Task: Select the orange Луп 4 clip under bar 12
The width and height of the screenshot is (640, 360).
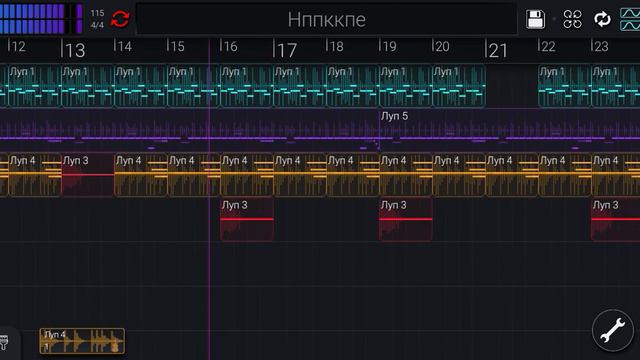Action: pyautogui.click(x=35, y=175)
